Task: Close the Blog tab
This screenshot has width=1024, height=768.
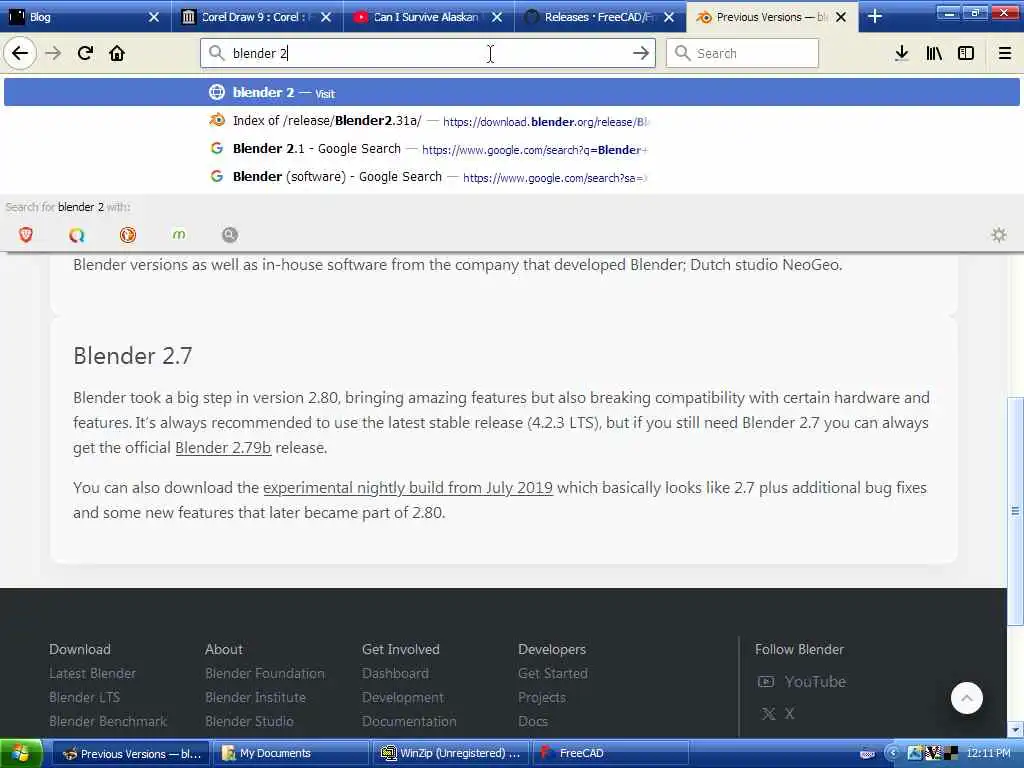Action: coord(154,17)
